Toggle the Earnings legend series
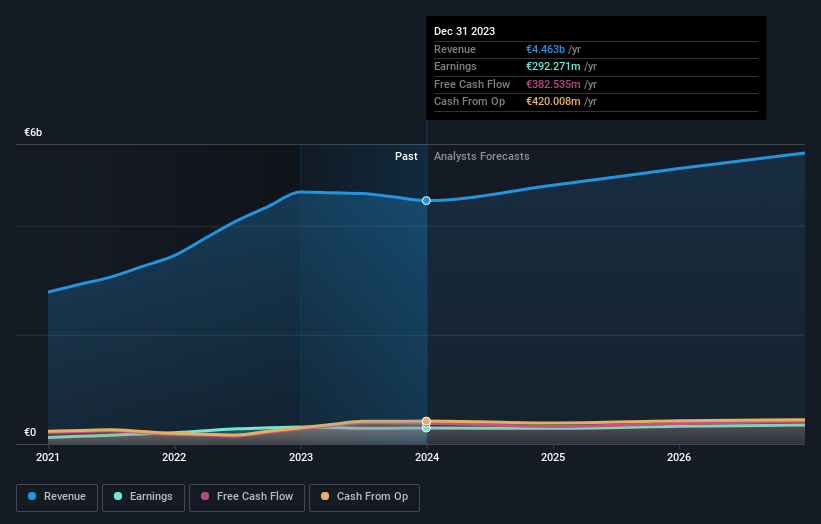Screen dimensions: 821x524 coord(143,497)
